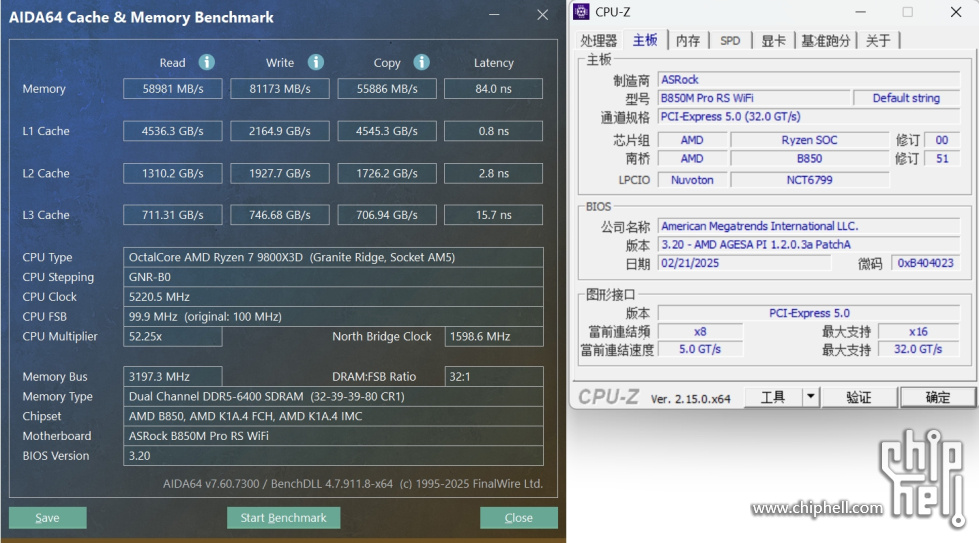Click the CPU Clock field 5220.5 MHz

click(333, 296)
